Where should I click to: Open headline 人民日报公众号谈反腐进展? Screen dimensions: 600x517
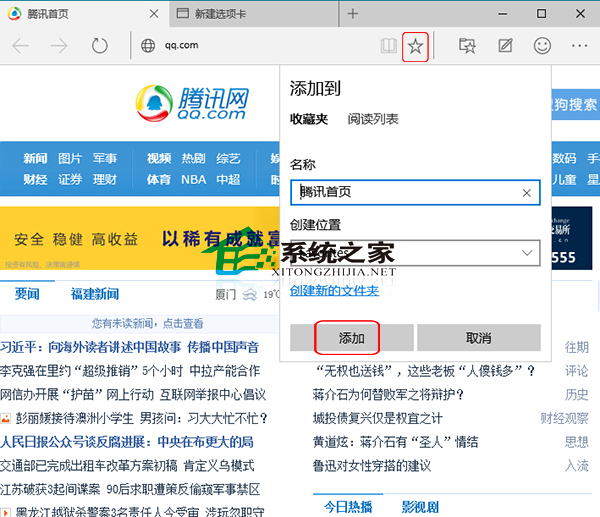tap(127, 442)
